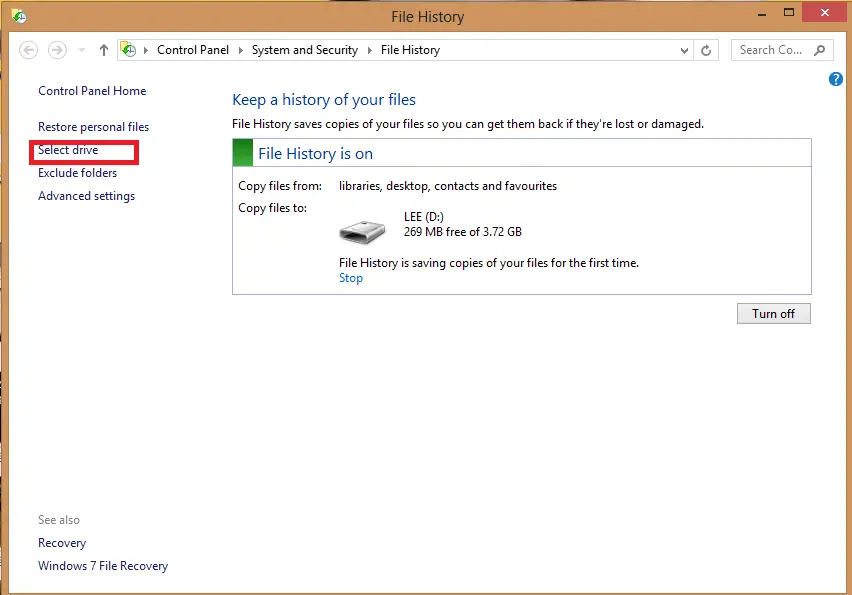Open the recent locations dropdown arrow
852x595 pixels.
(82, 50)
